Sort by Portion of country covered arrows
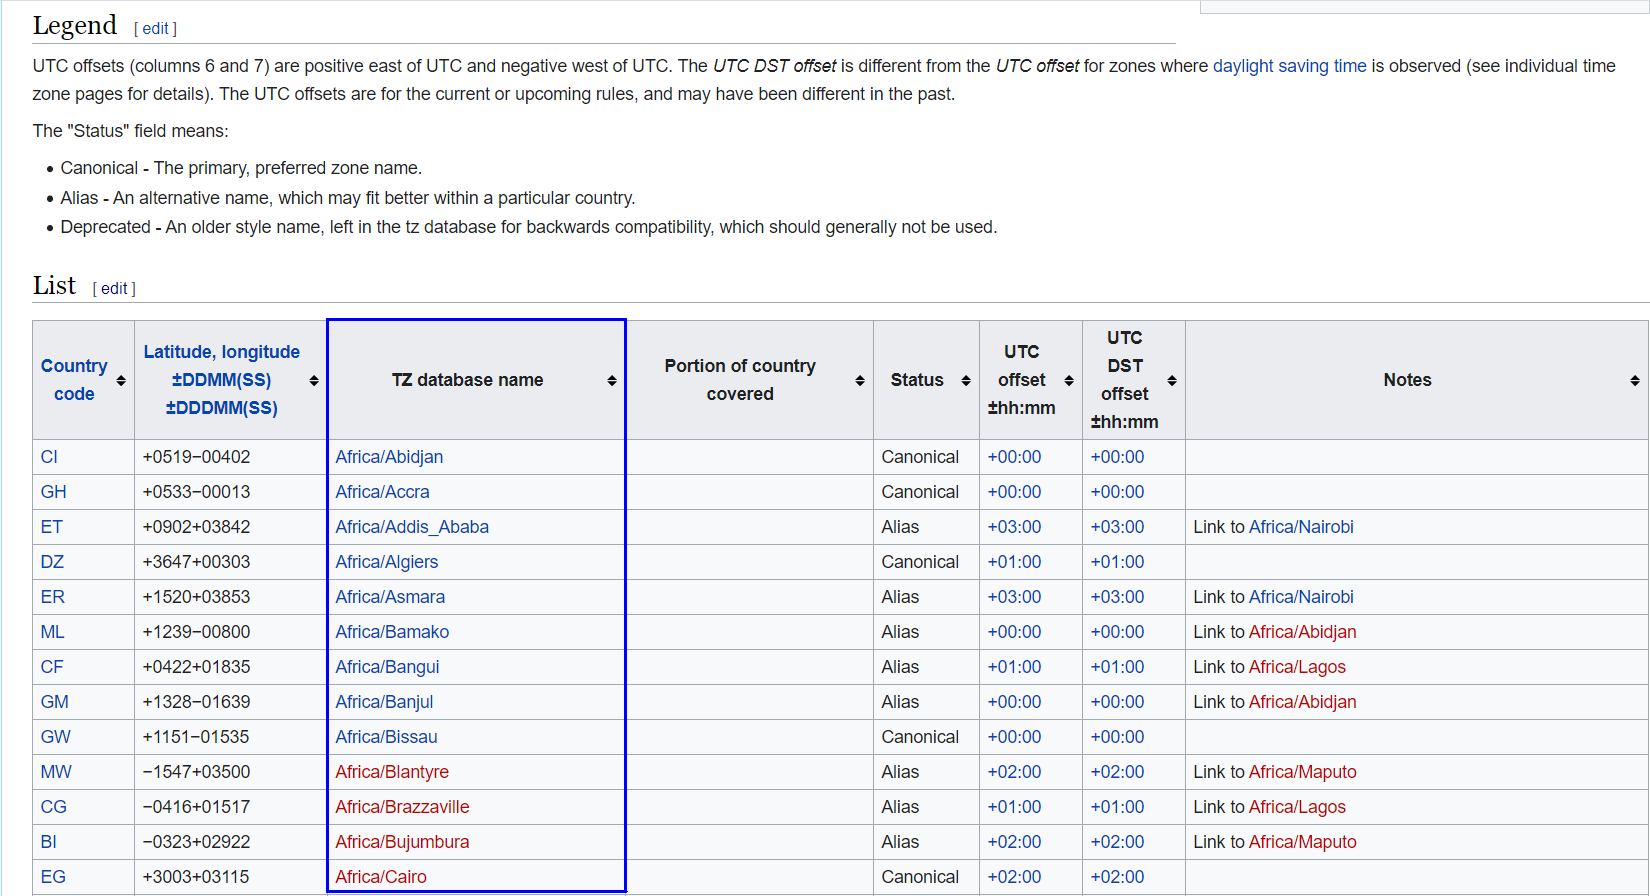The width and height of the screenshot is (1650, 896). click(x=860, y=381)
